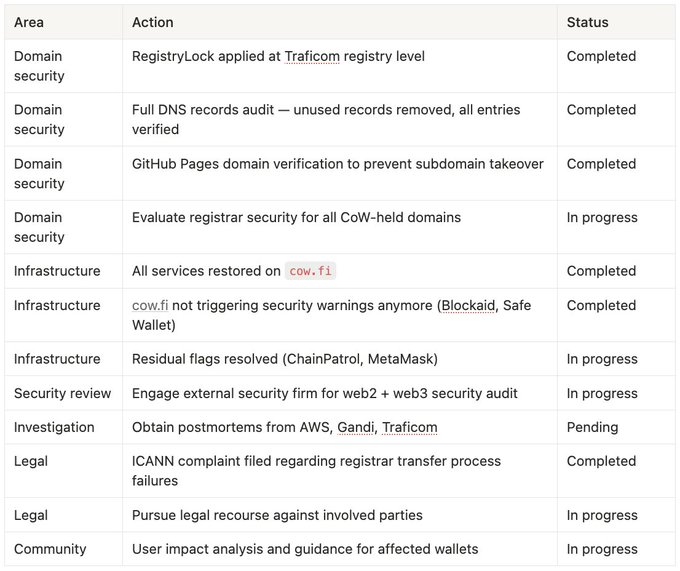680x571 pixels.
Task: Select the Community area cell
Action: coord(50,549)
